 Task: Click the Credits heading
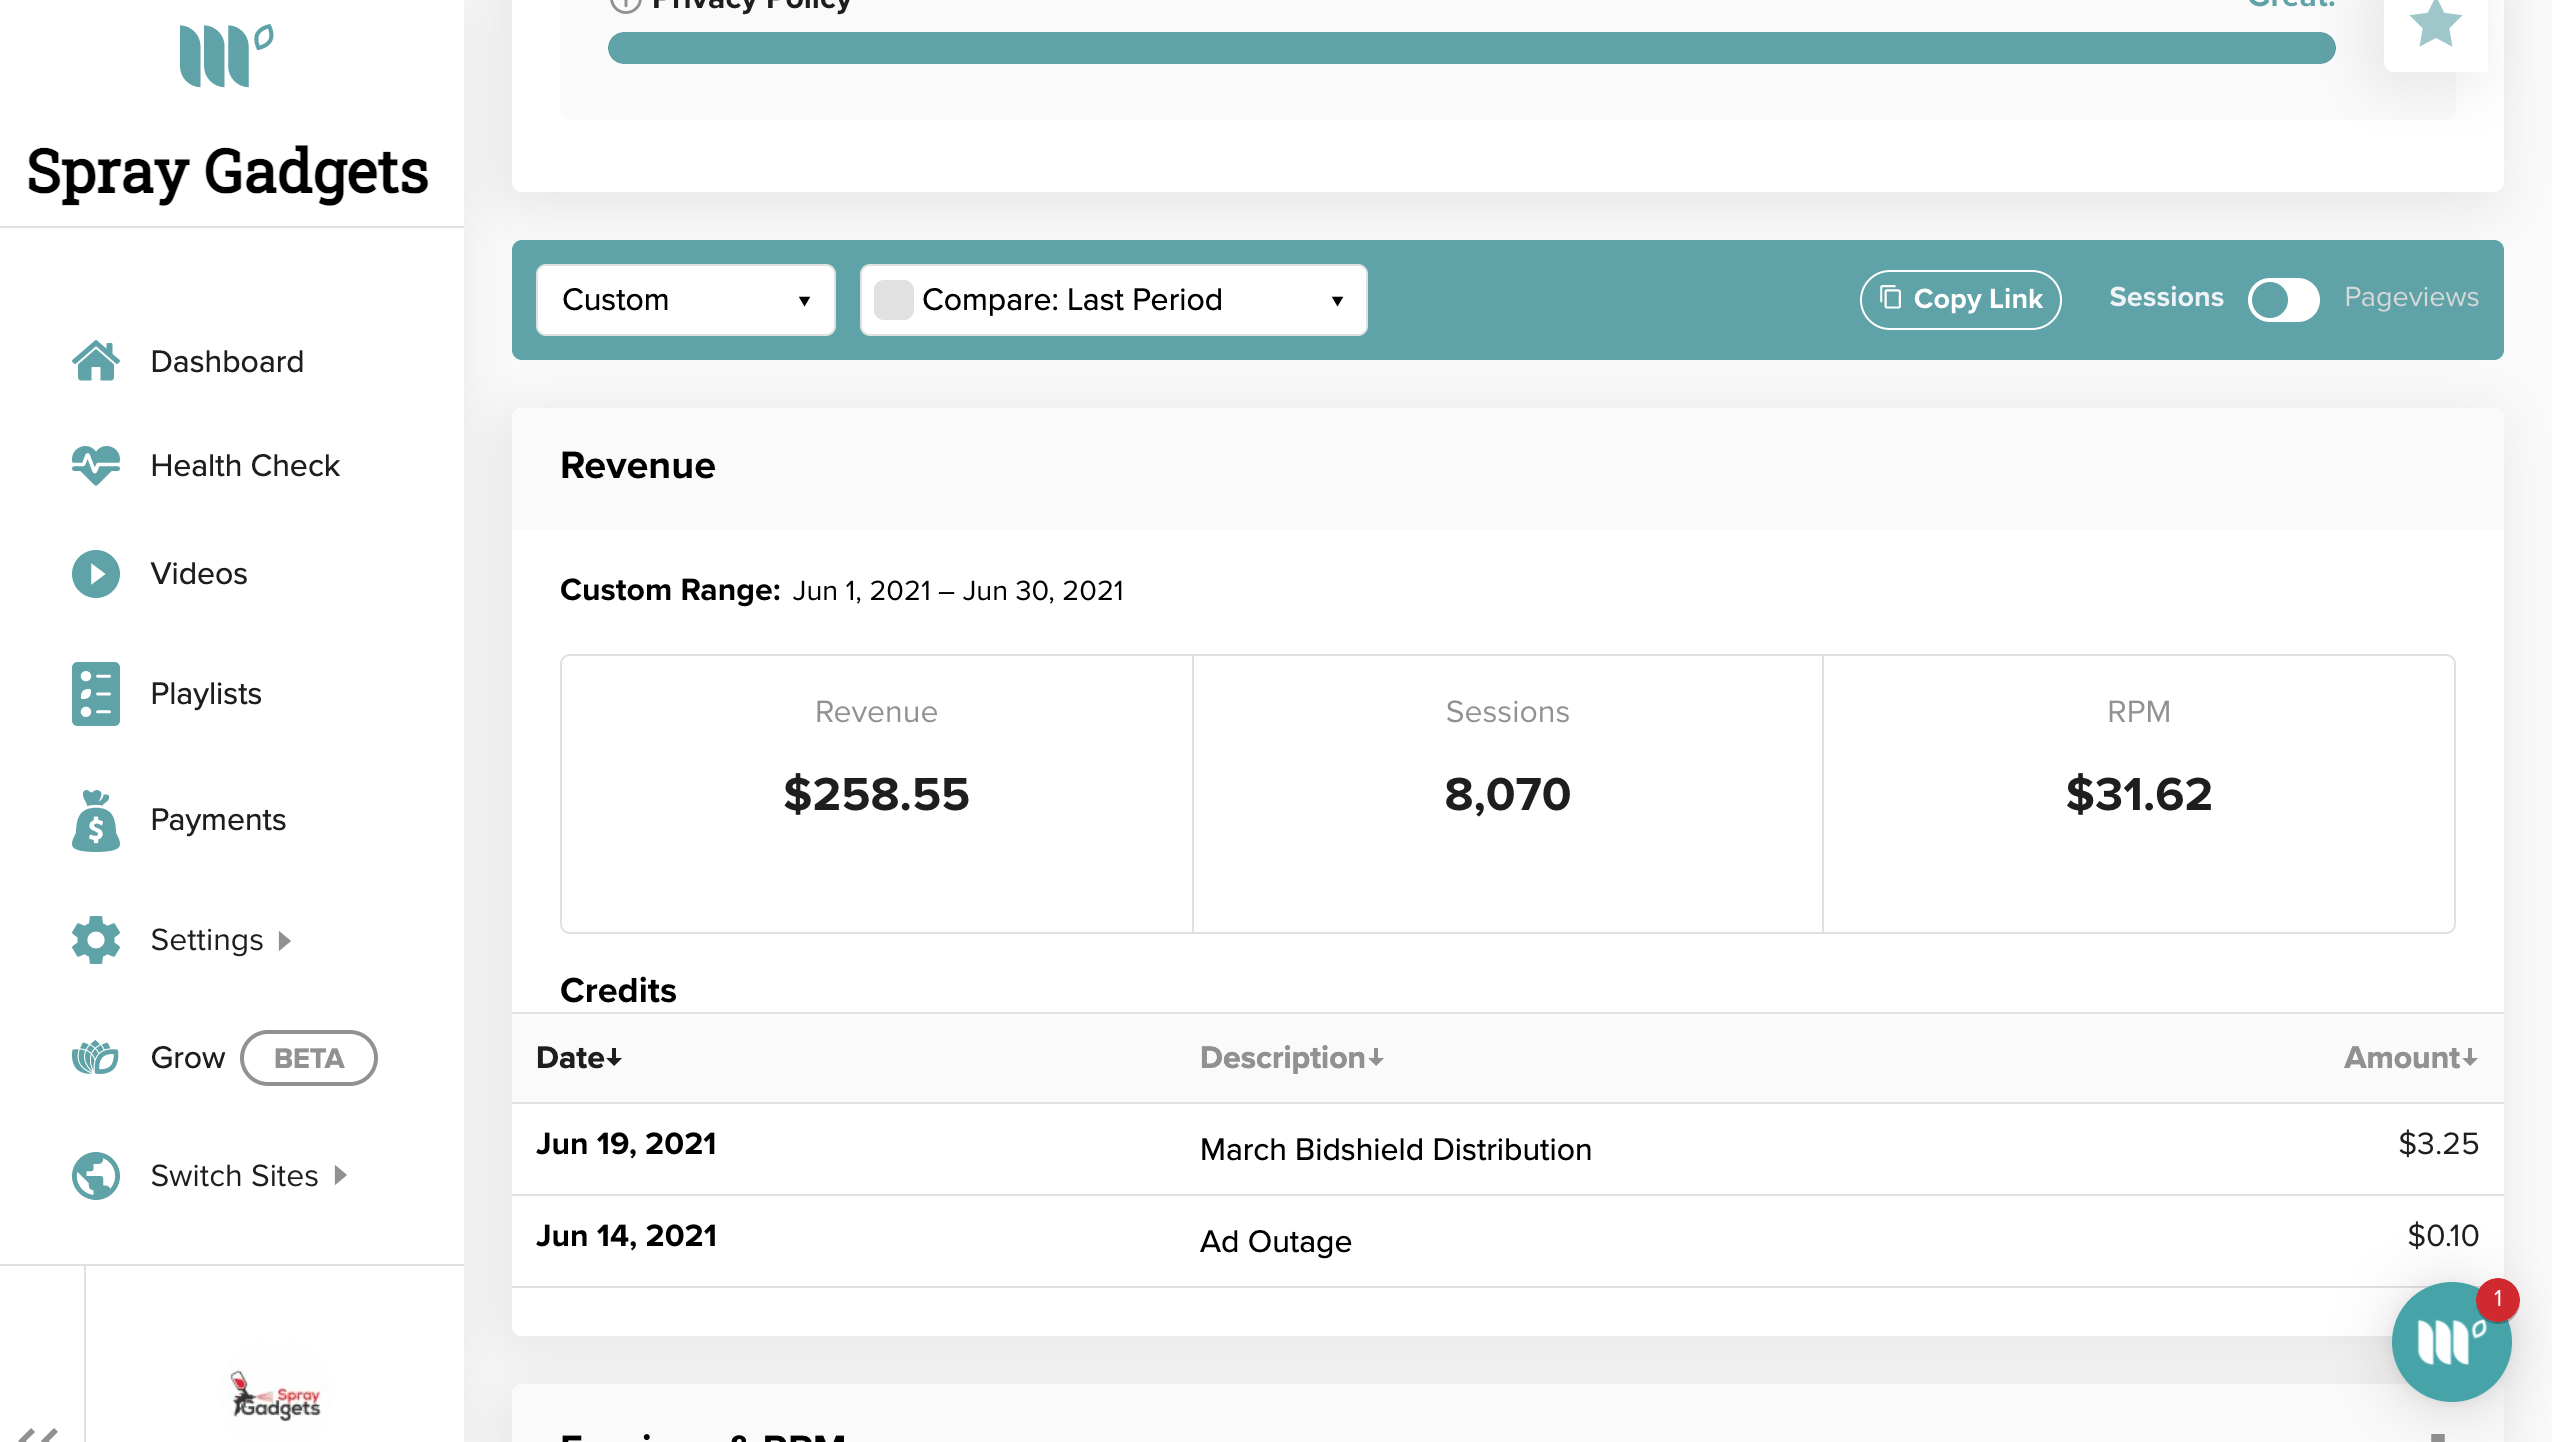click(618, 991)
